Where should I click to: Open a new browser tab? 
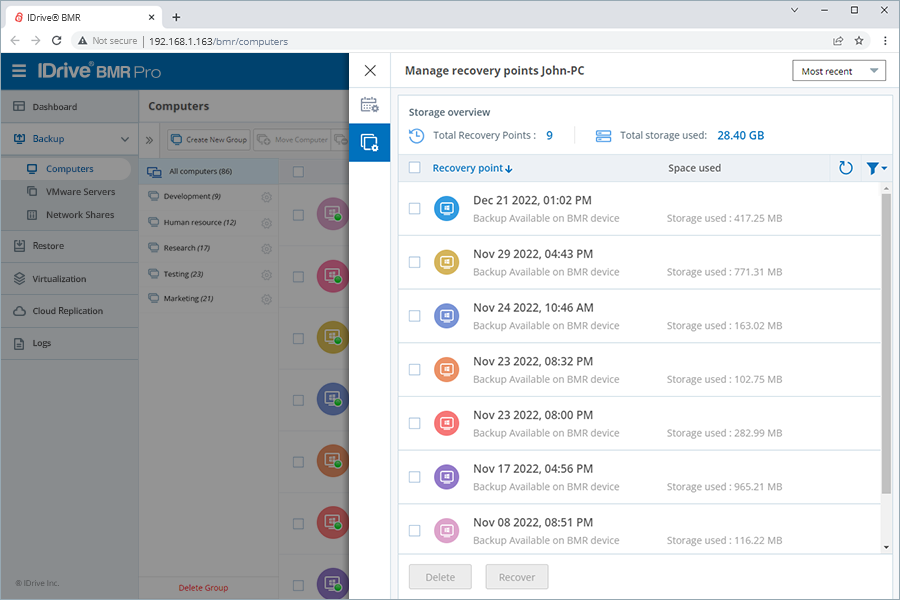pos(176,17)
